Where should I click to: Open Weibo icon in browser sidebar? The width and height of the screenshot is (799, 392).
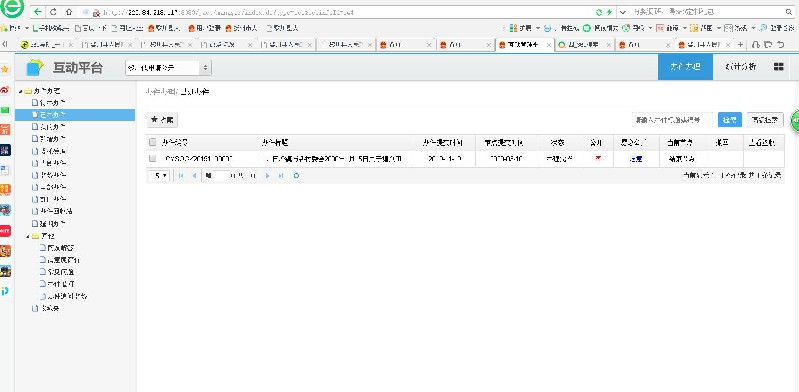point(5,90)
